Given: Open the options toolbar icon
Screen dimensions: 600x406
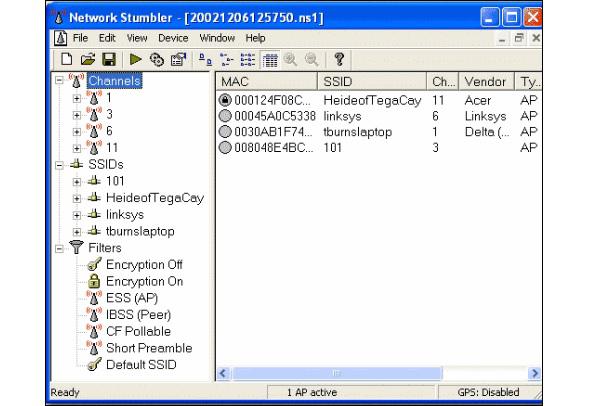Looking at the screenshot, I should point(178,59).
